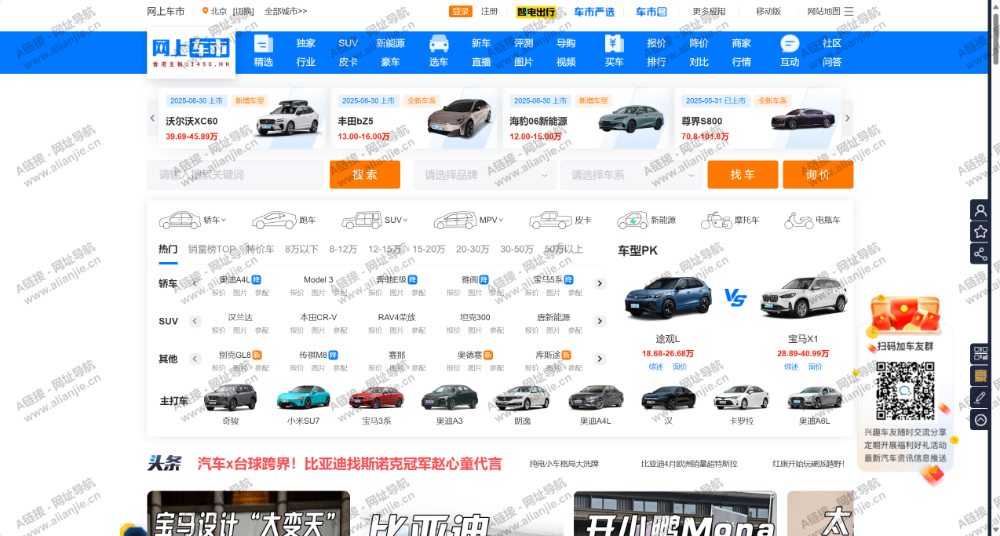Open the 丰田bZ5 new car card

coord(414,118)
